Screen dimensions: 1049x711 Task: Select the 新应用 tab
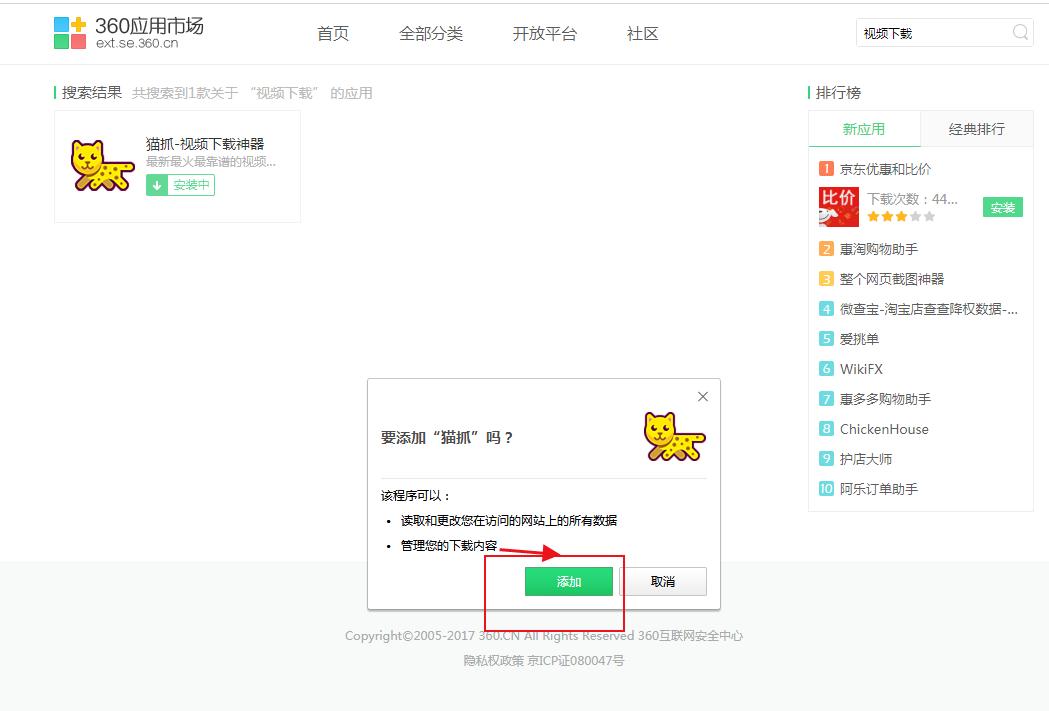tap(864, 129)
